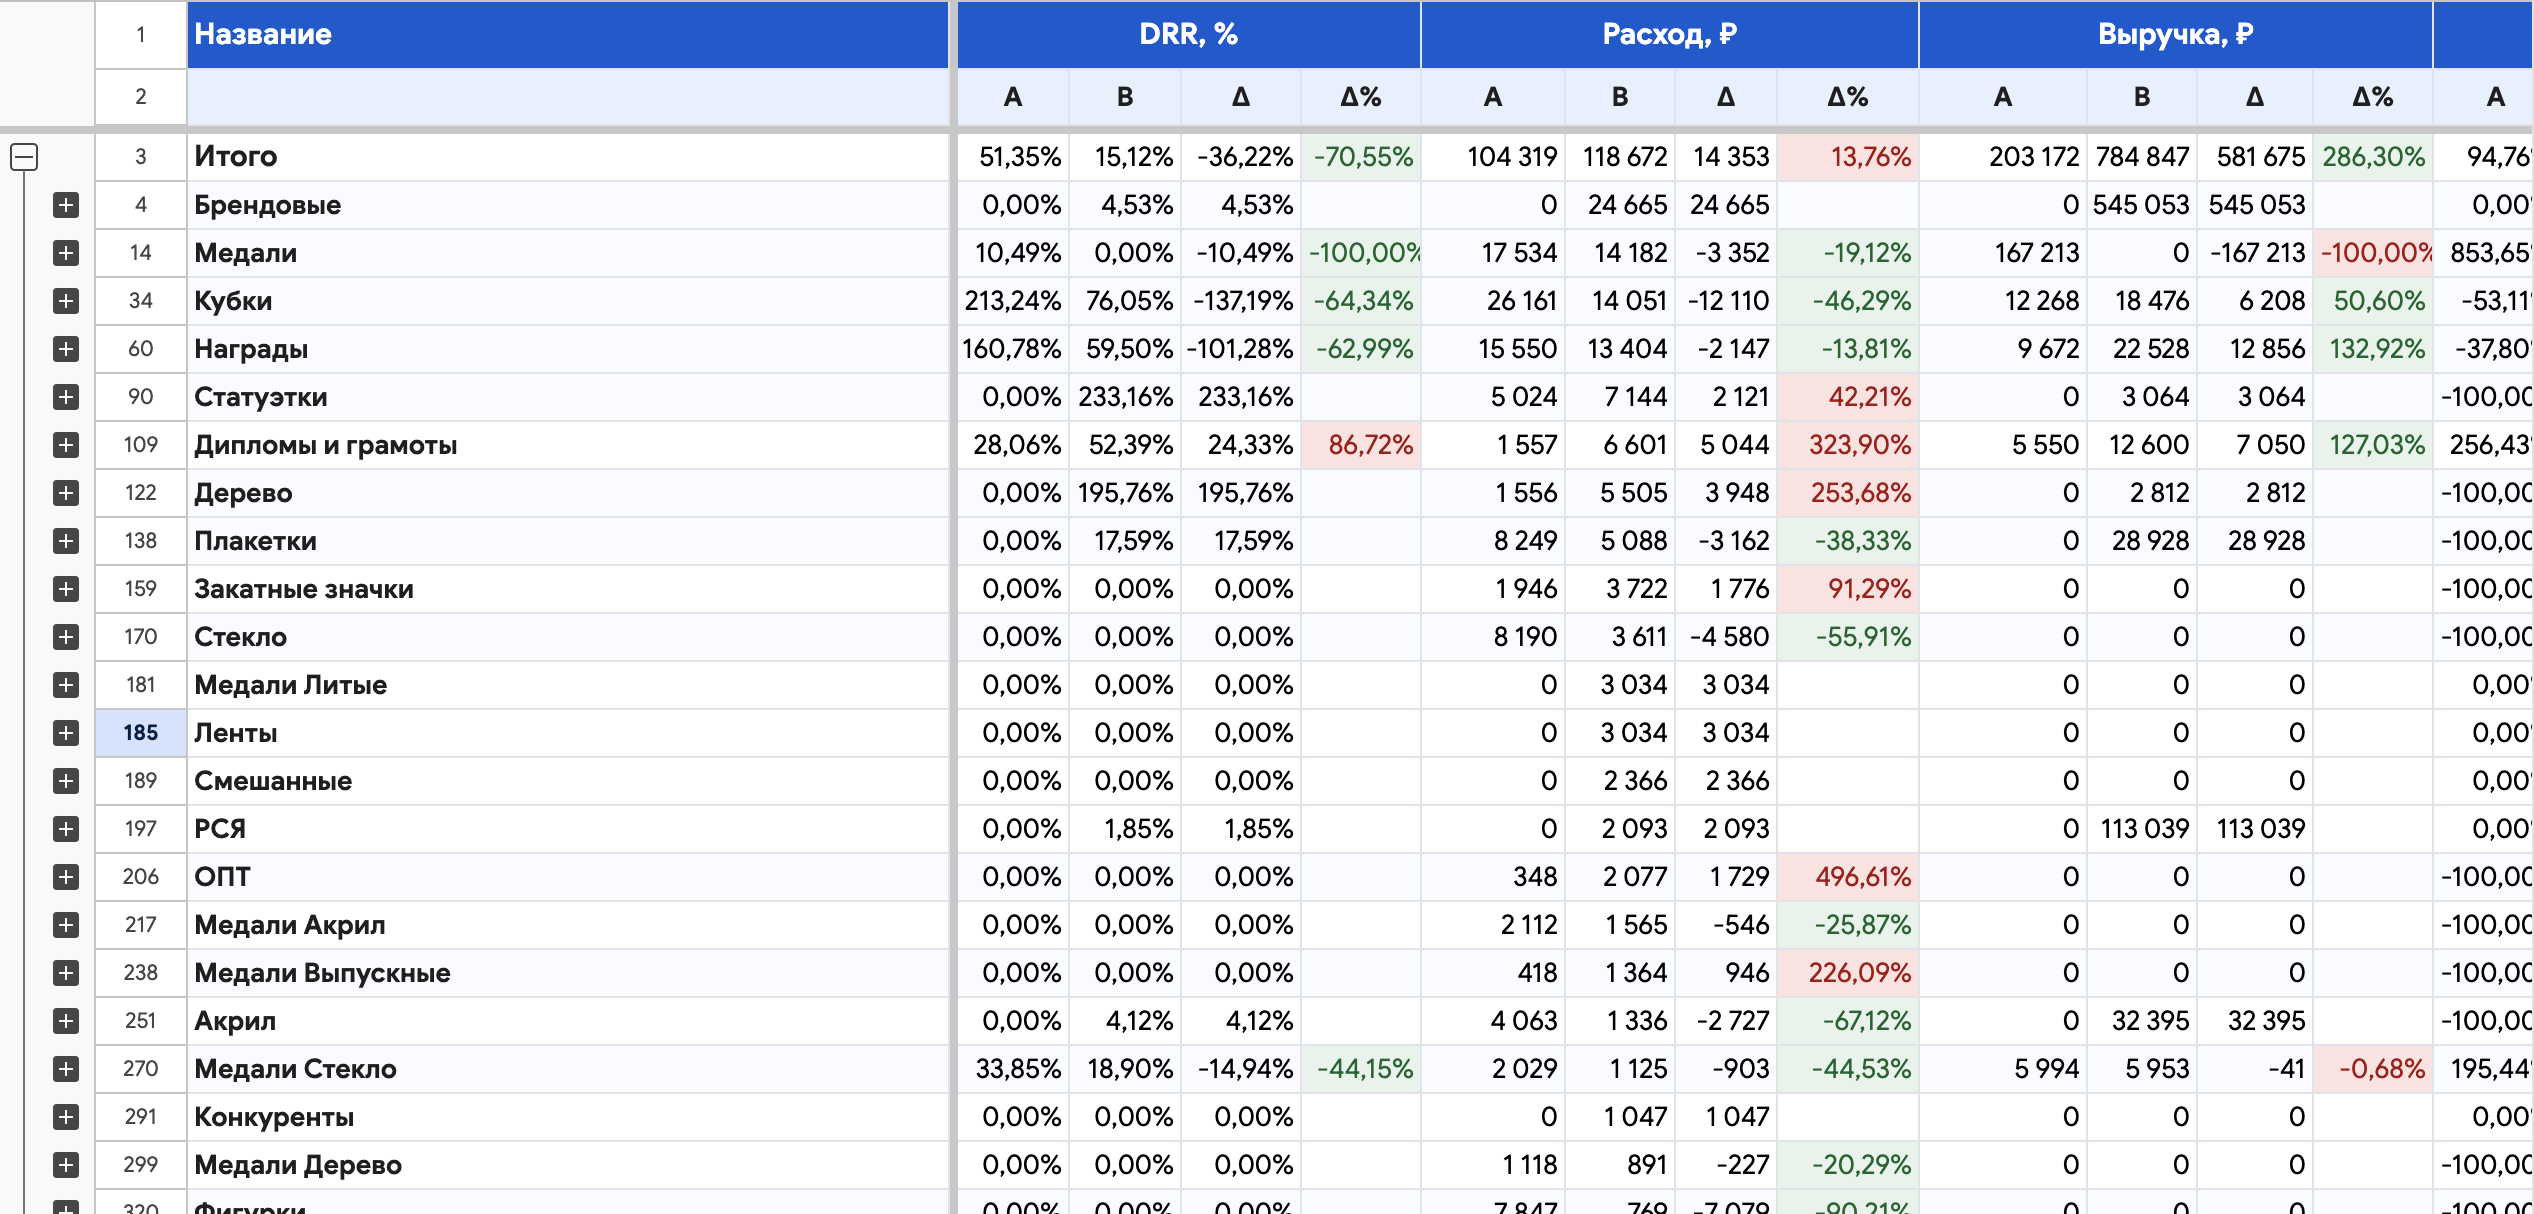Click the 13,76% expense change cell

(1848, 157)
